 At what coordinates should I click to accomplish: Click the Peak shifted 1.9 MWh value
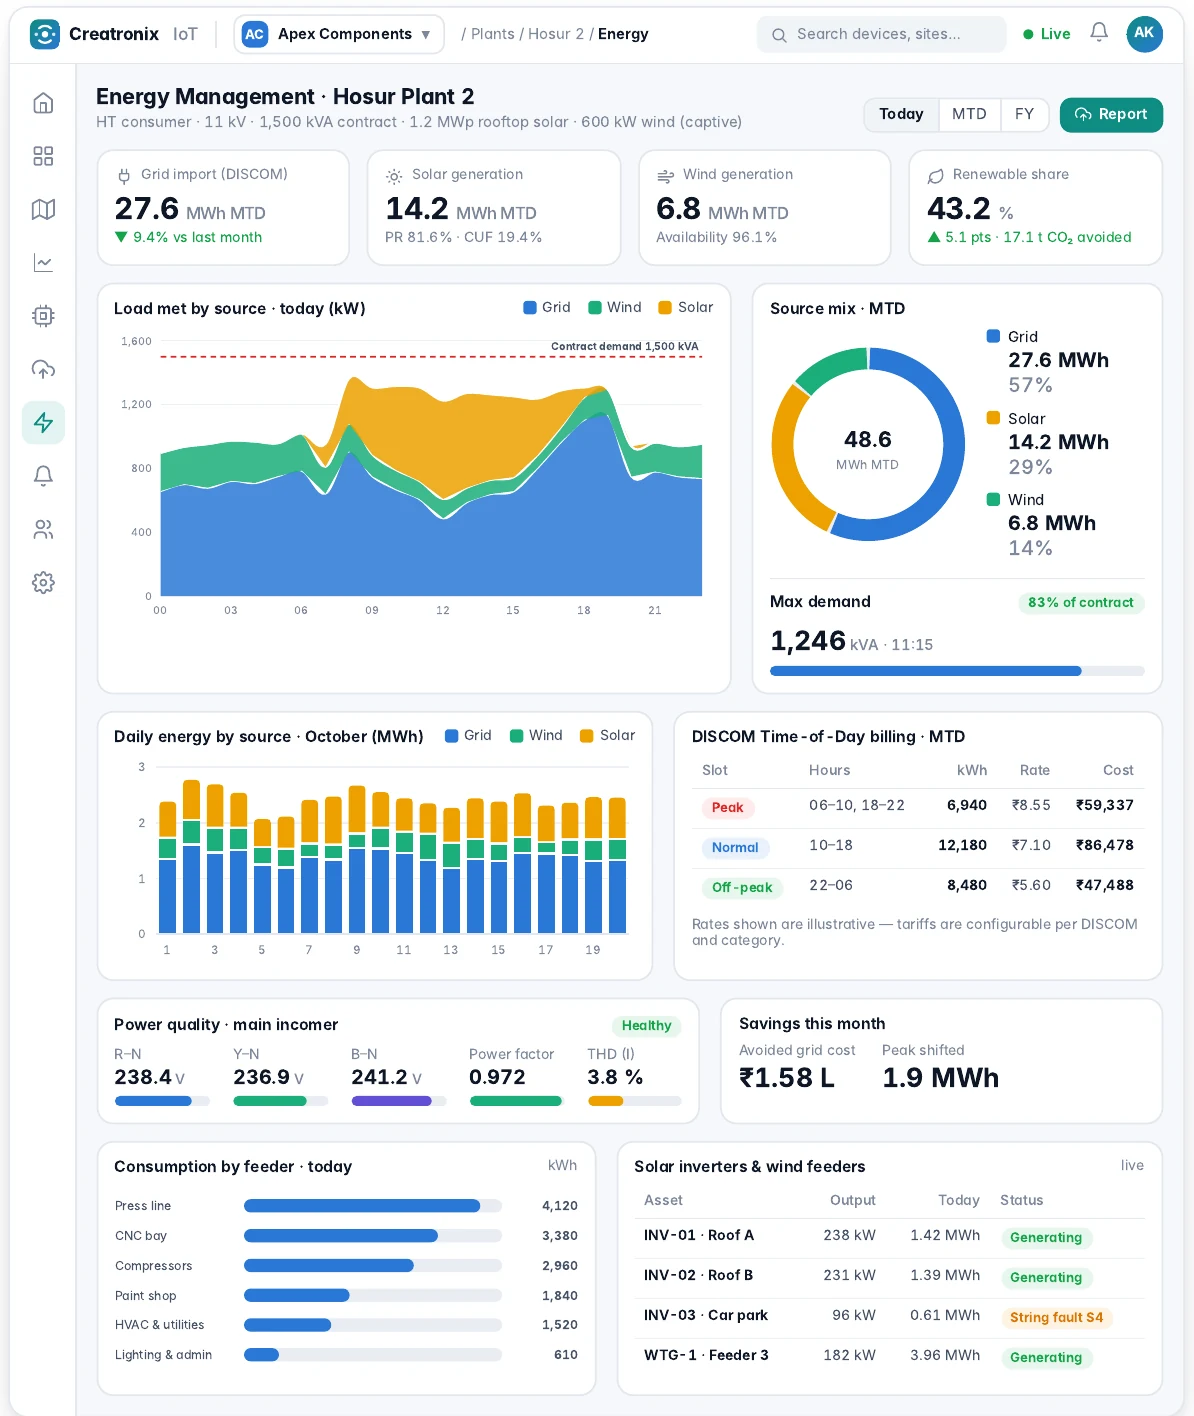click(940, 1078)
